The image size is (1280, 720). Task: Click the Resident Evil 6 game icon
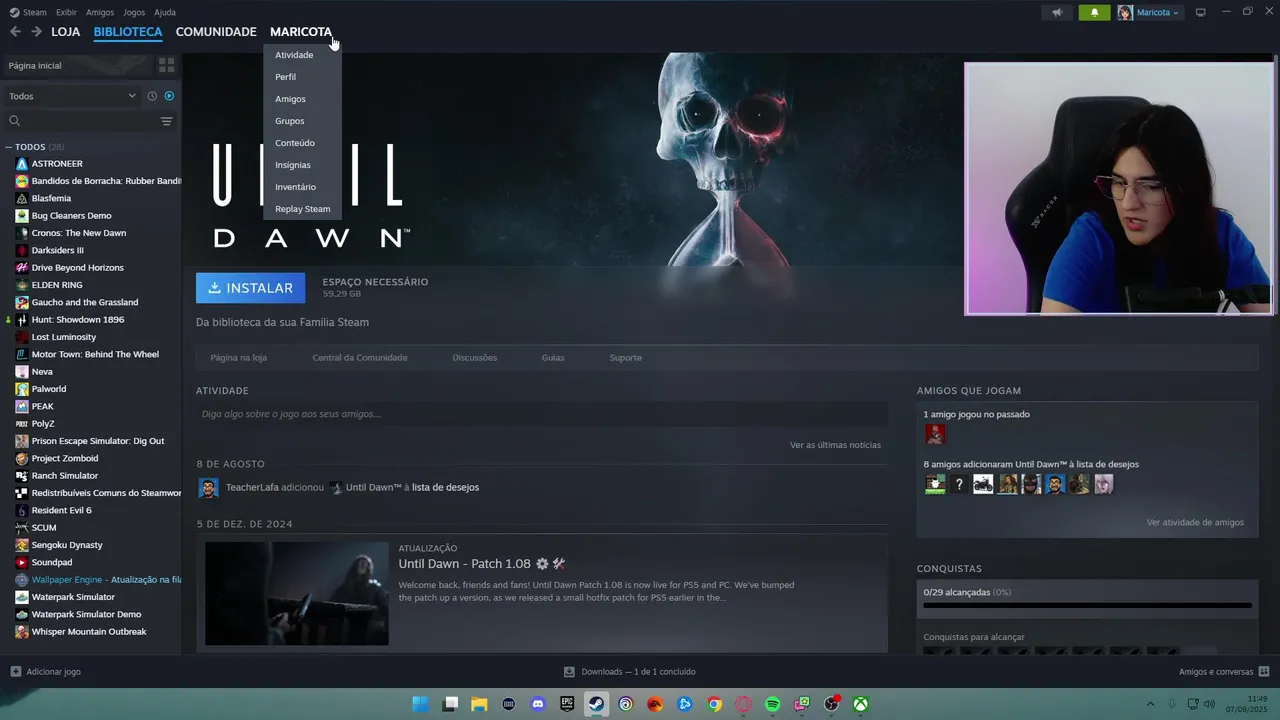[x=22, y=511]
